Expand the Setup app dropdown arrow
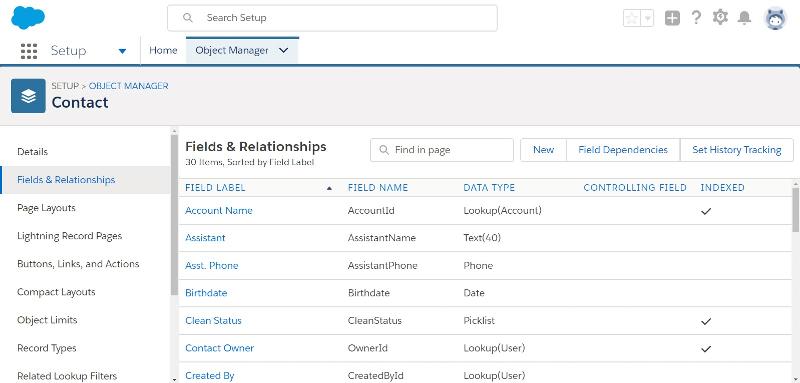 point(122,51)
